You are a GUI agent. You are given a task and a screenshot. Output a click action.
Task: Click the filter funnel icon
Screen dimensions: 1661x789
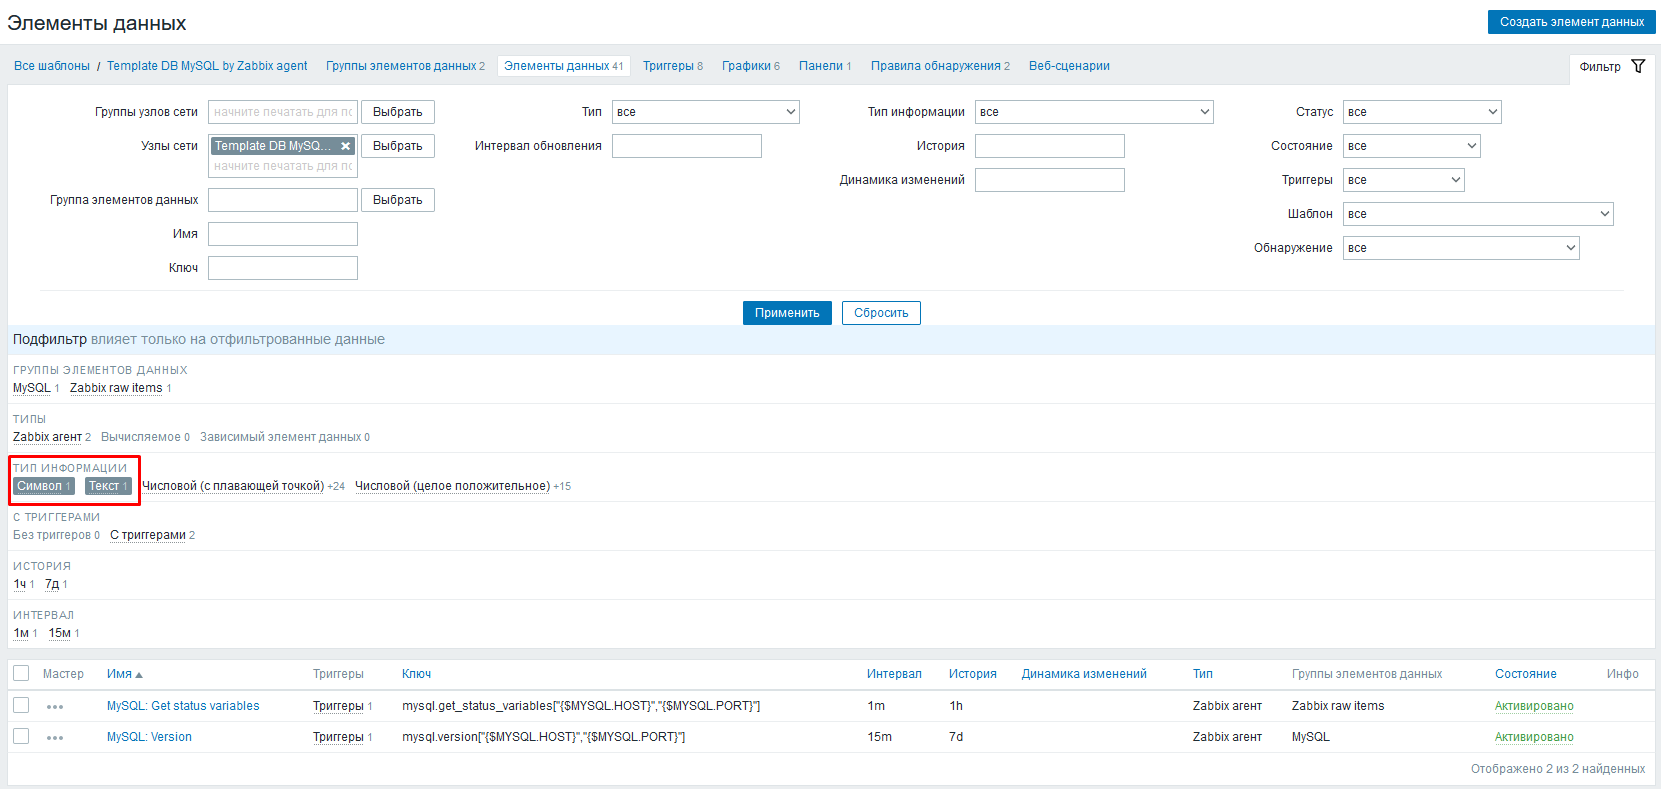[1638, 66]
